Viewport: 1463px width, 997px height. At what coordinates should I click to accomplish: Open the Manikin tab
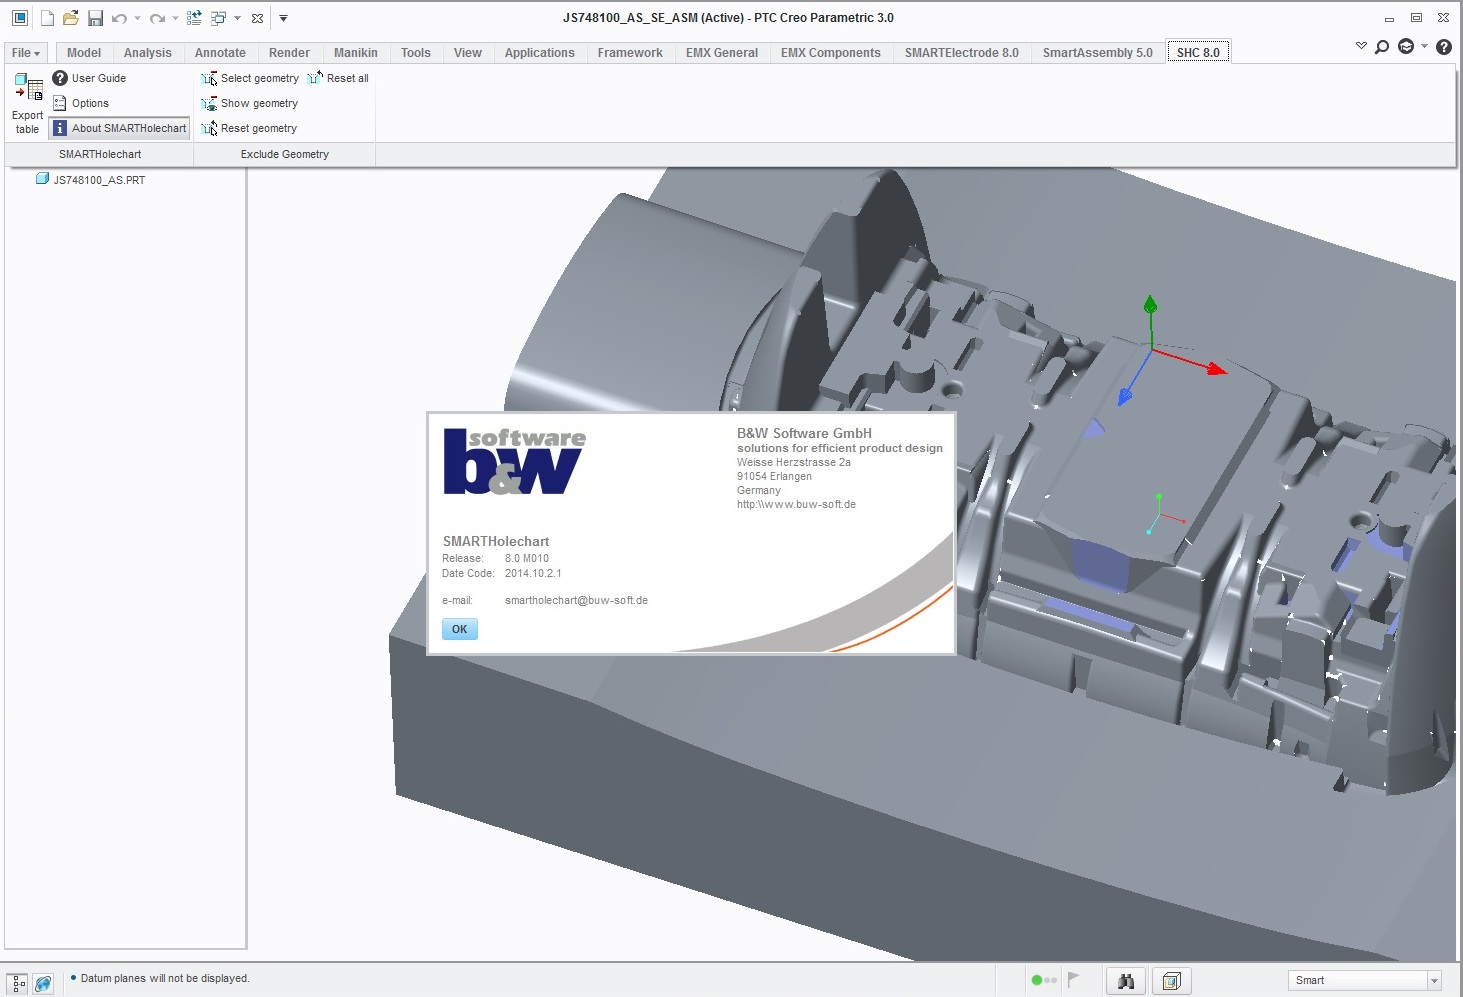(356, 53)
